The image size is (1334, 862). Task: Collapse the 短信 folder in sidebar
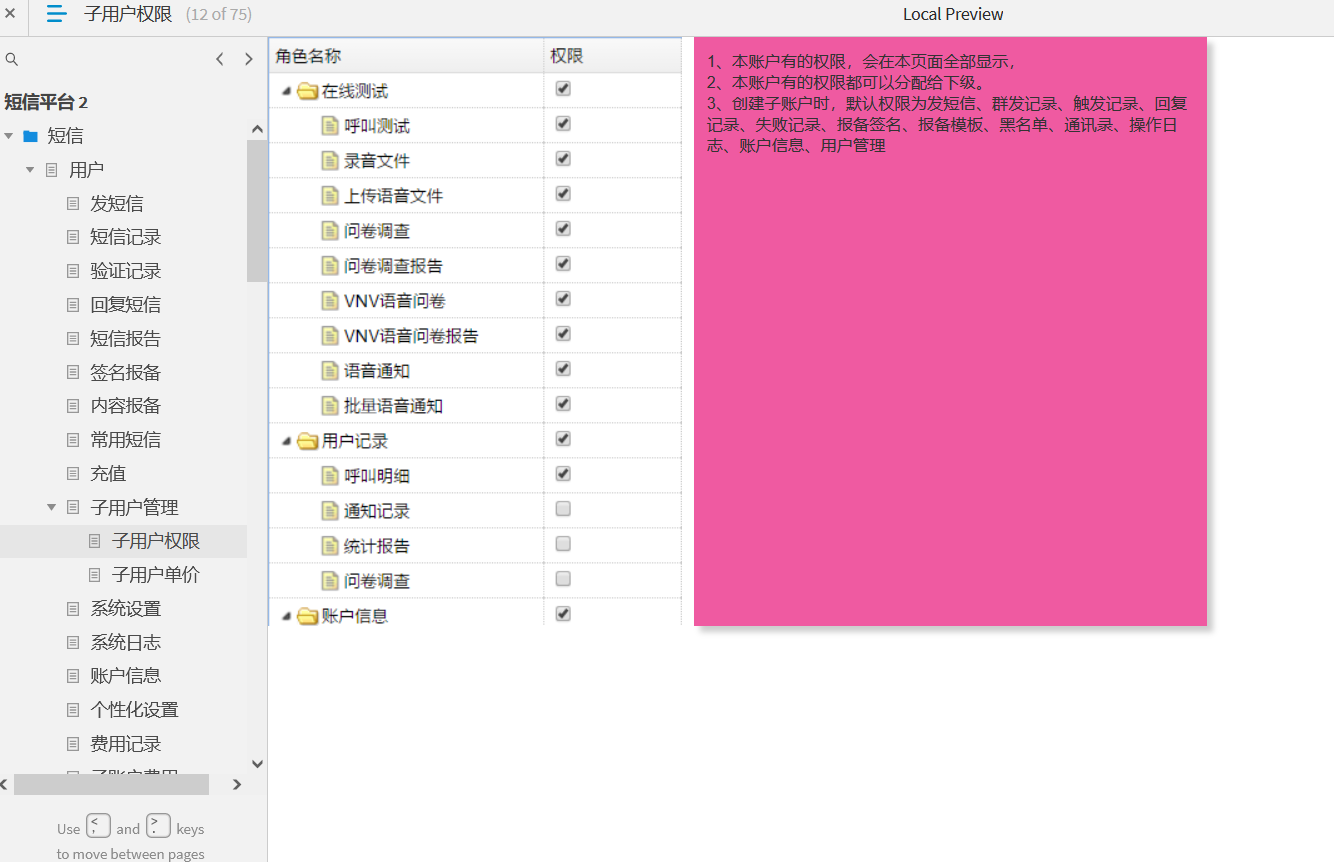tap(9, 136)
